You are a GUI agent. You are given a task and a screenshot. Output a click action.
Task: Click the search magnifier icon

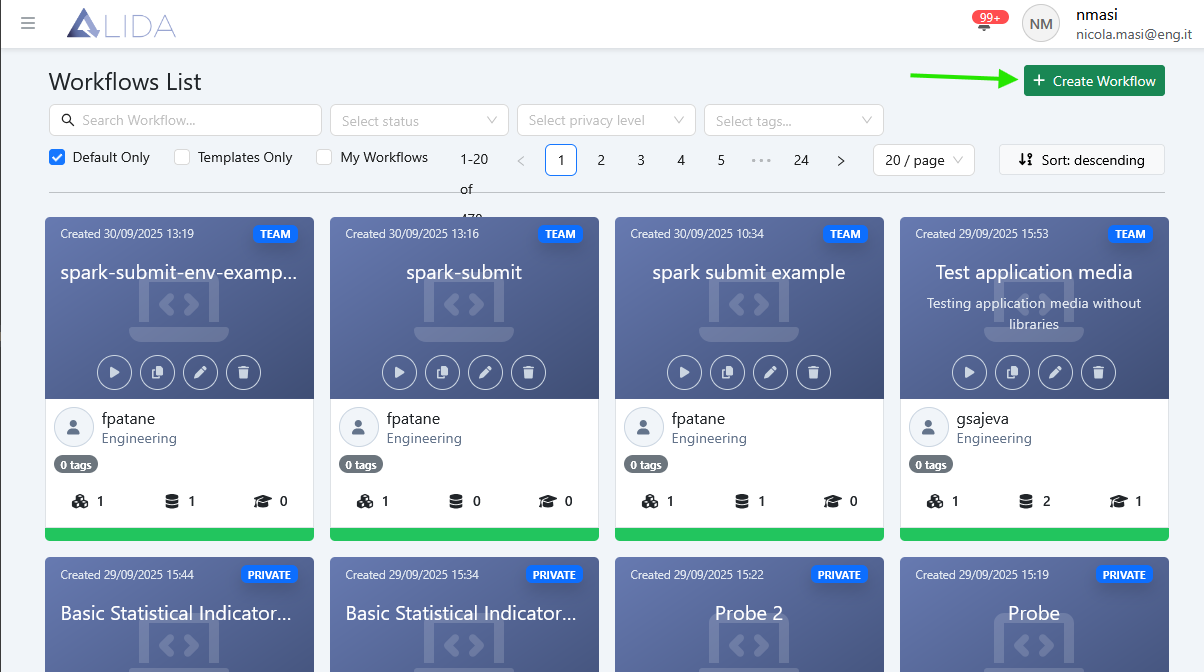(x=68, y=120)
